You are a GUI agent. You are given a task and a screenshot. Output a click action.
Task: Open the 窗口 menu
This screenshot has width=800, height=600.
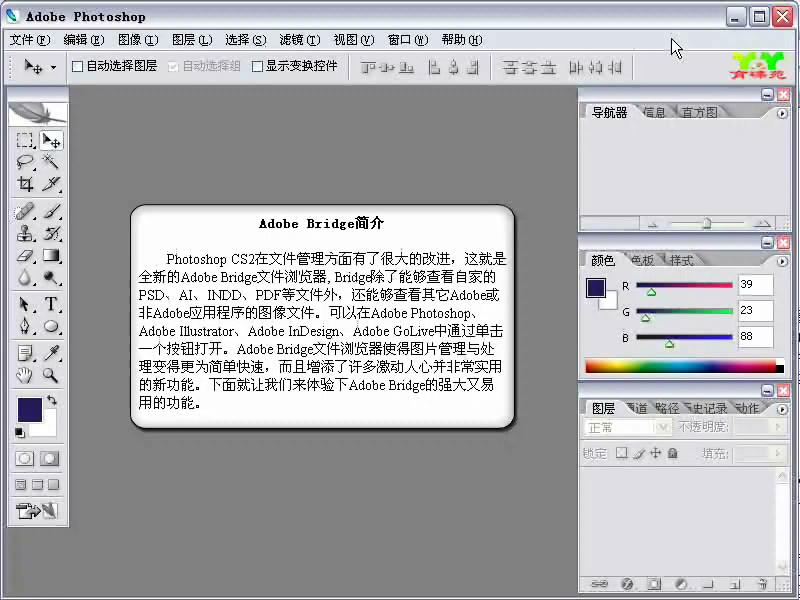point(408,40)
